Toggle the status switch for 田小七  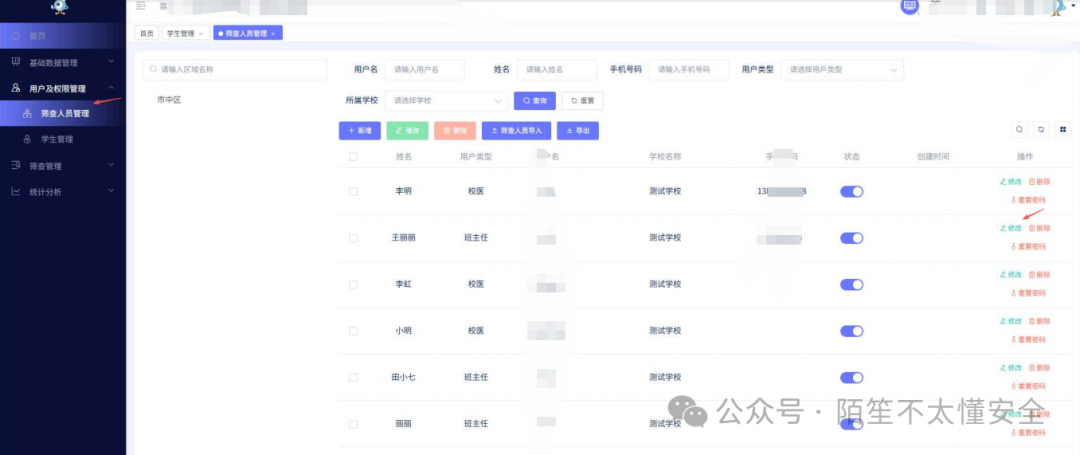851,377
